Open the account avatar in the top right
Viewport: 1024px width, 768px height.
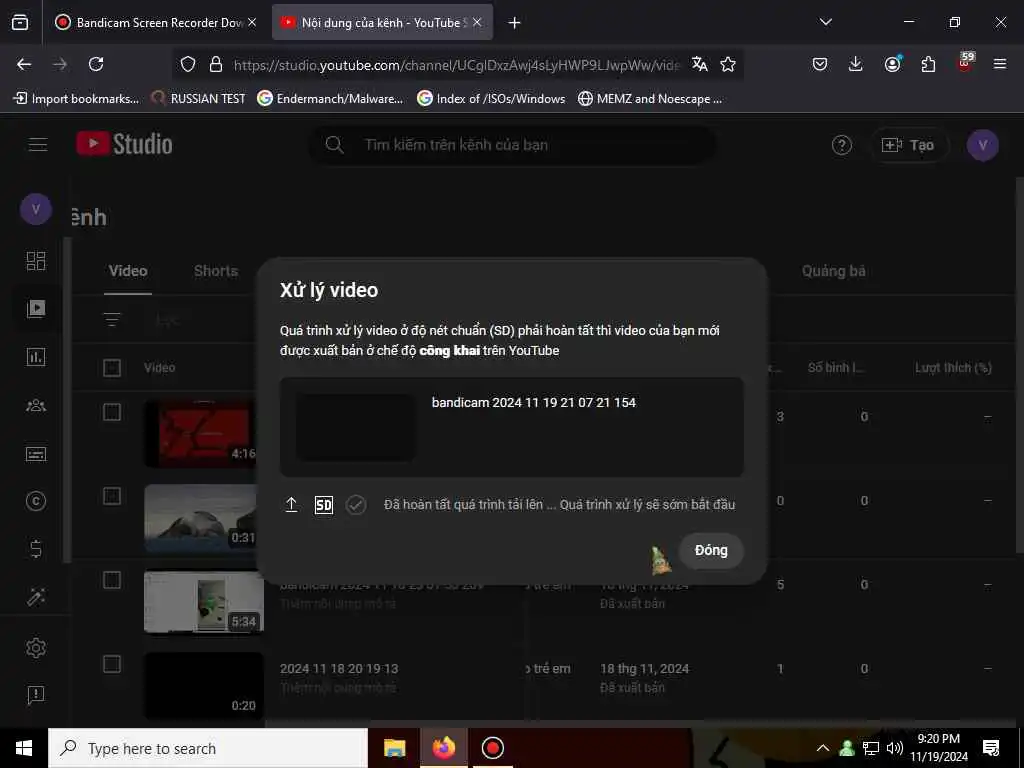coord(982,145)
